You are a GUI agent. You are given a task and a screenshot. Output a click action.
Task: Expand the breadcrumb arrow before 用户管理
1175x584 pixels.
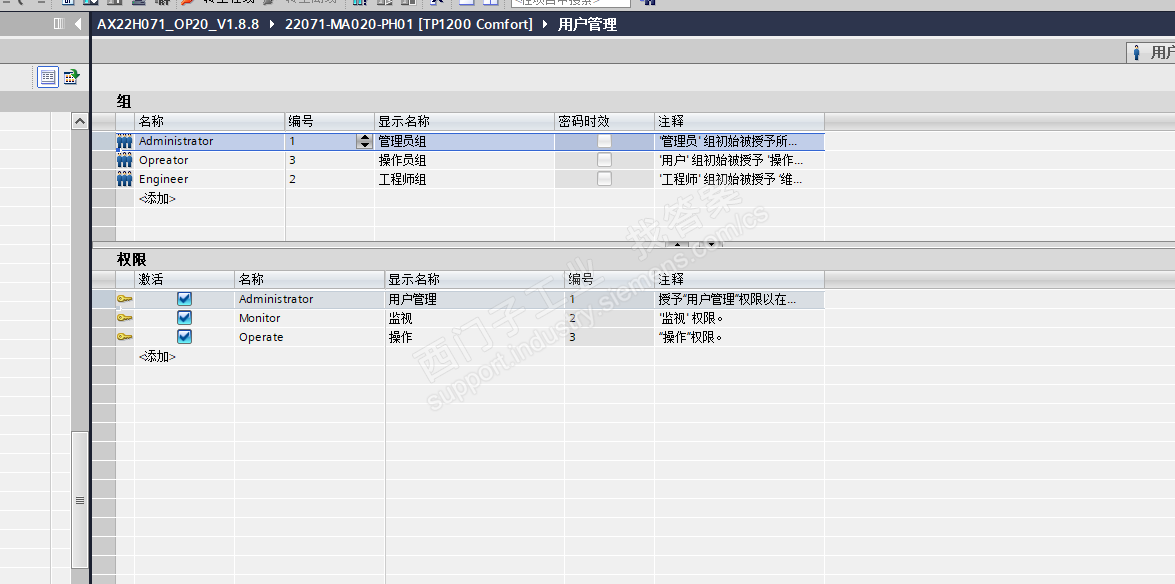click(x=546, y=25)
